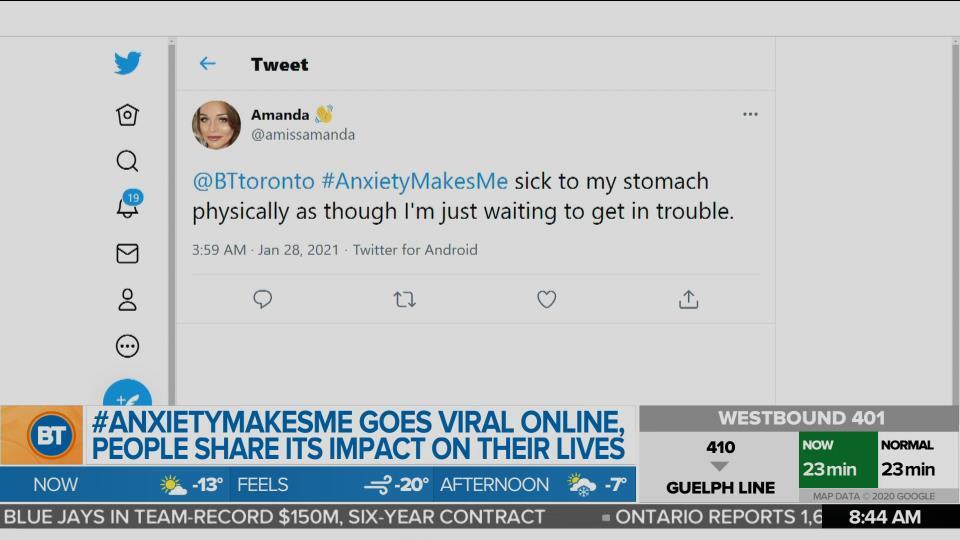Open the More circle icon in sidebar
The image size is (960, 540).
pos(127,346)
